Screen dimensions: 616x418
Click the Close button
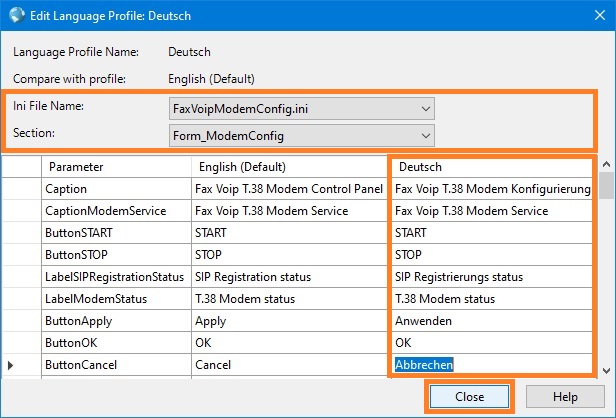pyautogui.click(x=469, y=397)
